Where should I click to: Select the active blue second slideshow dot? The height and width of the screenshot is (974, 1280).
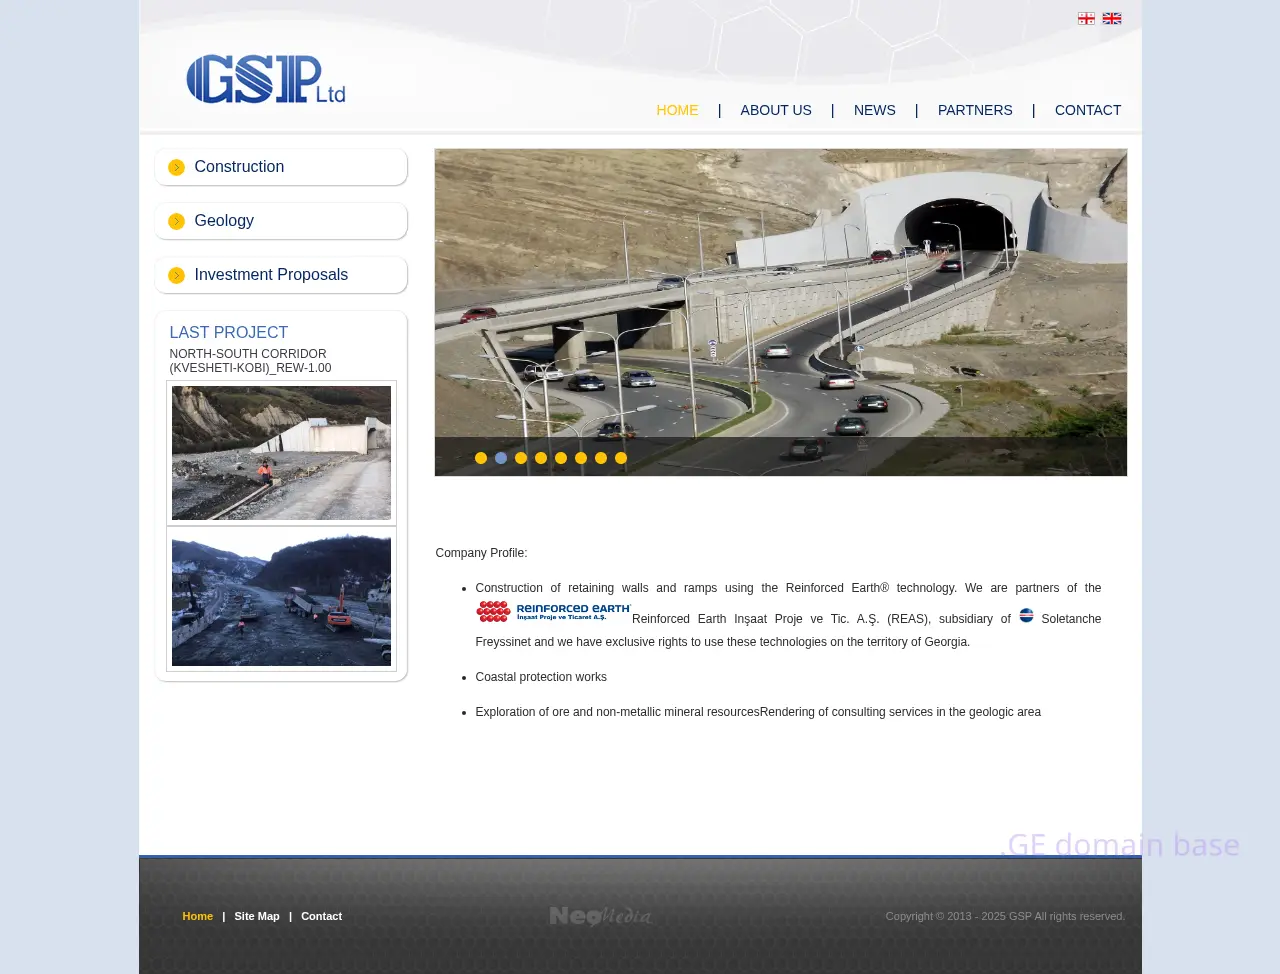click(x=501, y=458)
